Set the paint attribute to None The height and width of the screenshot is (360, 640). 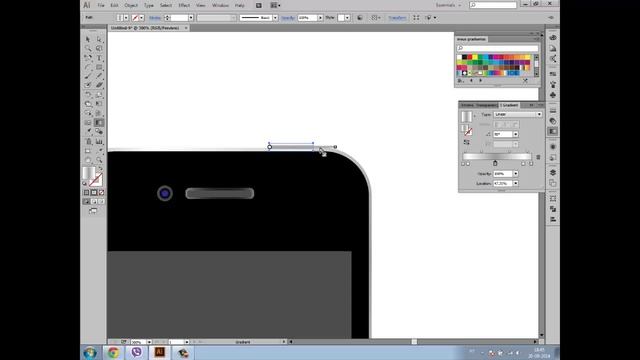[x=101, y=192]
